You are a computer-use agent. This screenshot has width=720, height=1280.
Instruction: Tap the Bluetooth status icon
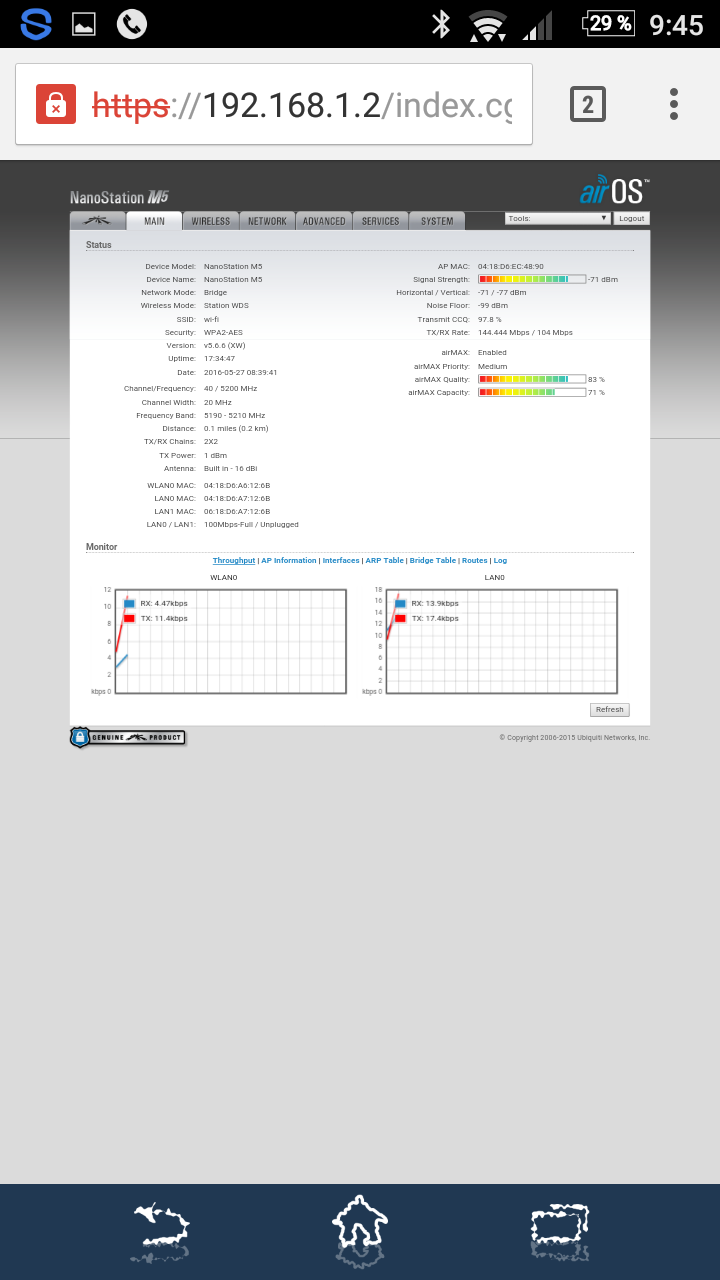441,24
